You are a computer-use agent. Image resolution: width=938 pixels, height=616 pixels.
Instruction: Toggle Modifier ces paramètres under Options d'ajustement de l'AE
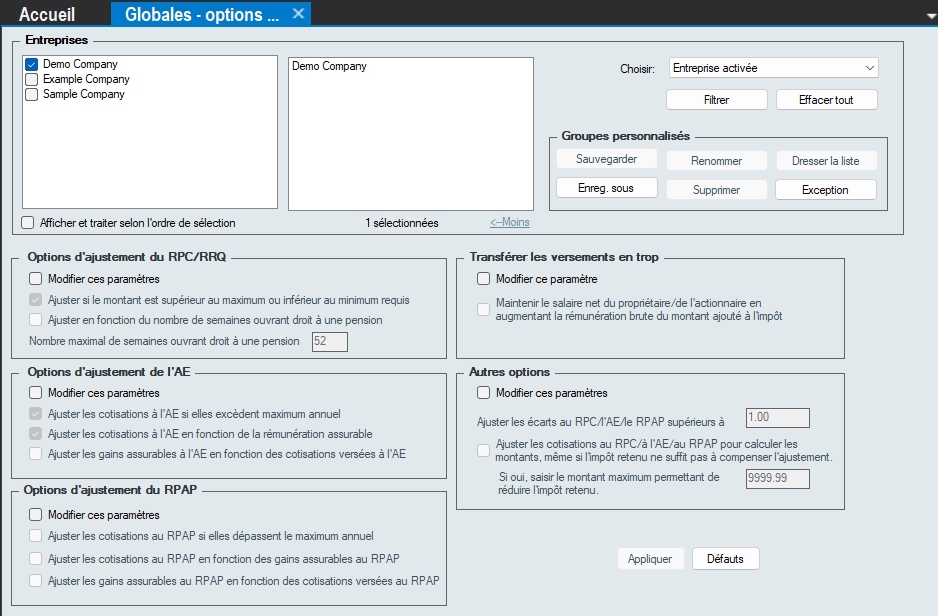tap(36, 393)
